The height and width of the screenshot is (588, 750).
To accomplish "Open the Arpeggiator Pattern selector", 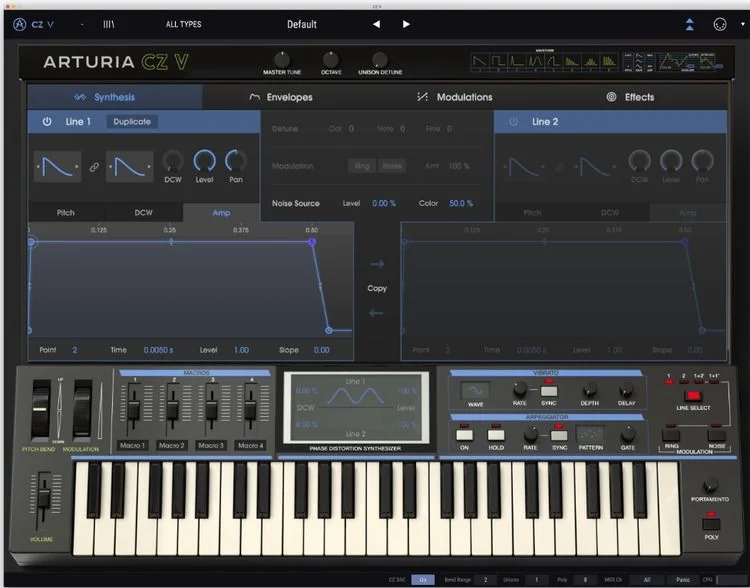I will [x=591, y=434].
